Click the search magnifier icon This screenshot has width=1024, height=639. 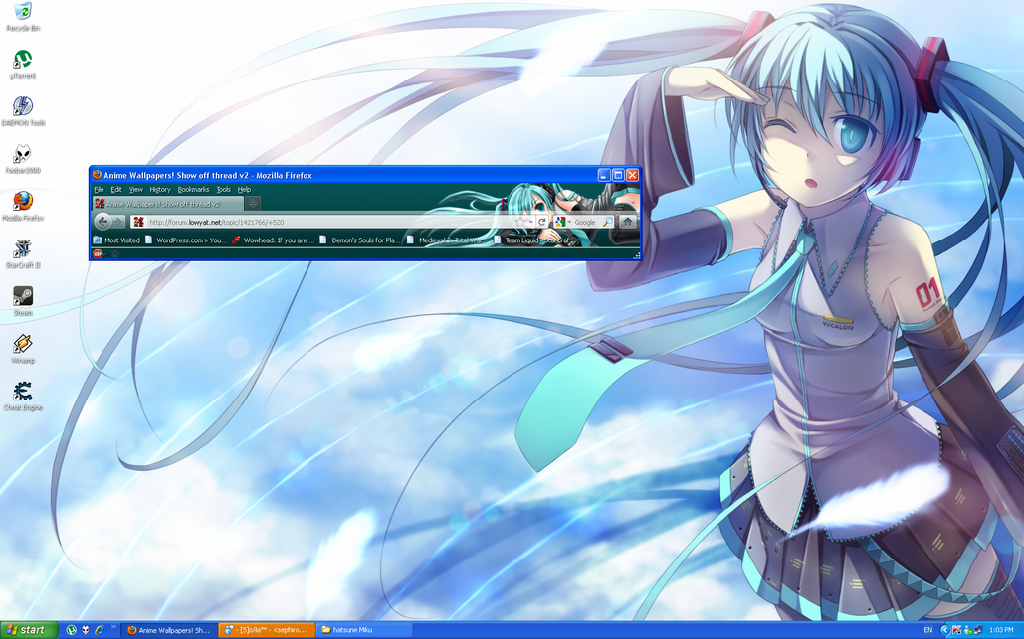click(607, 222)
